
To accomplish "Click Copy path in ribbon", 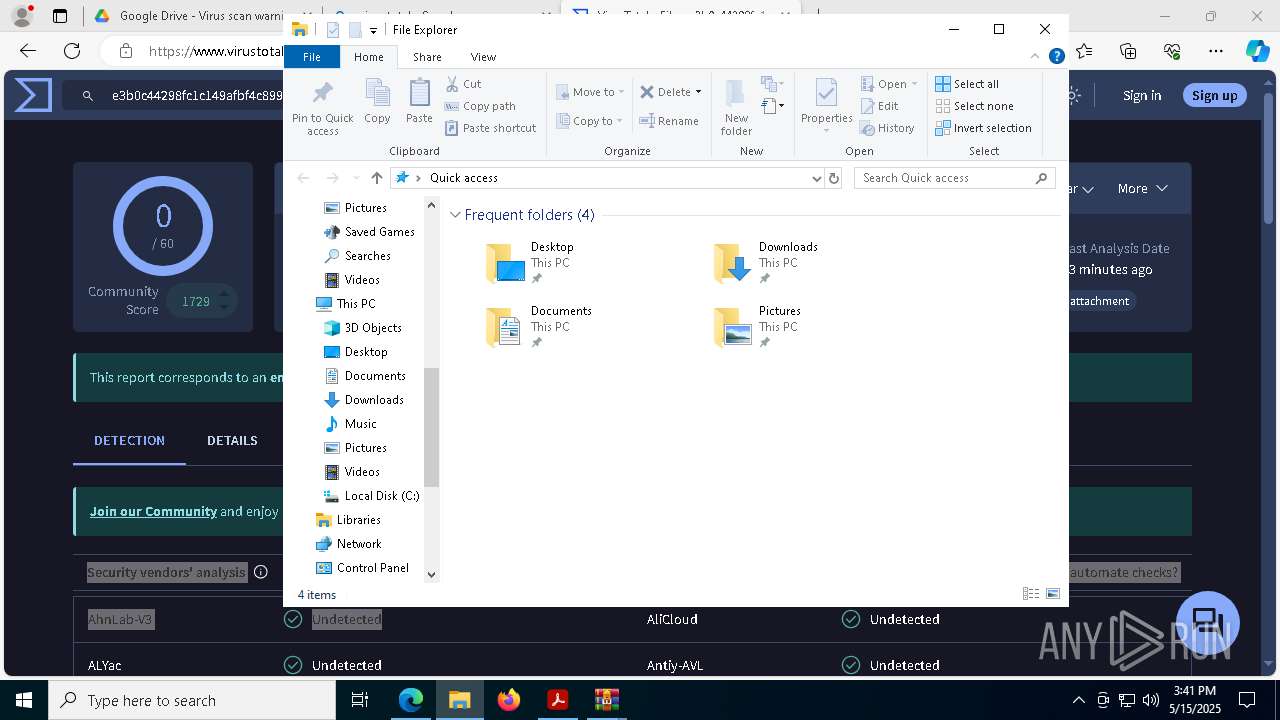I will 480,106.
